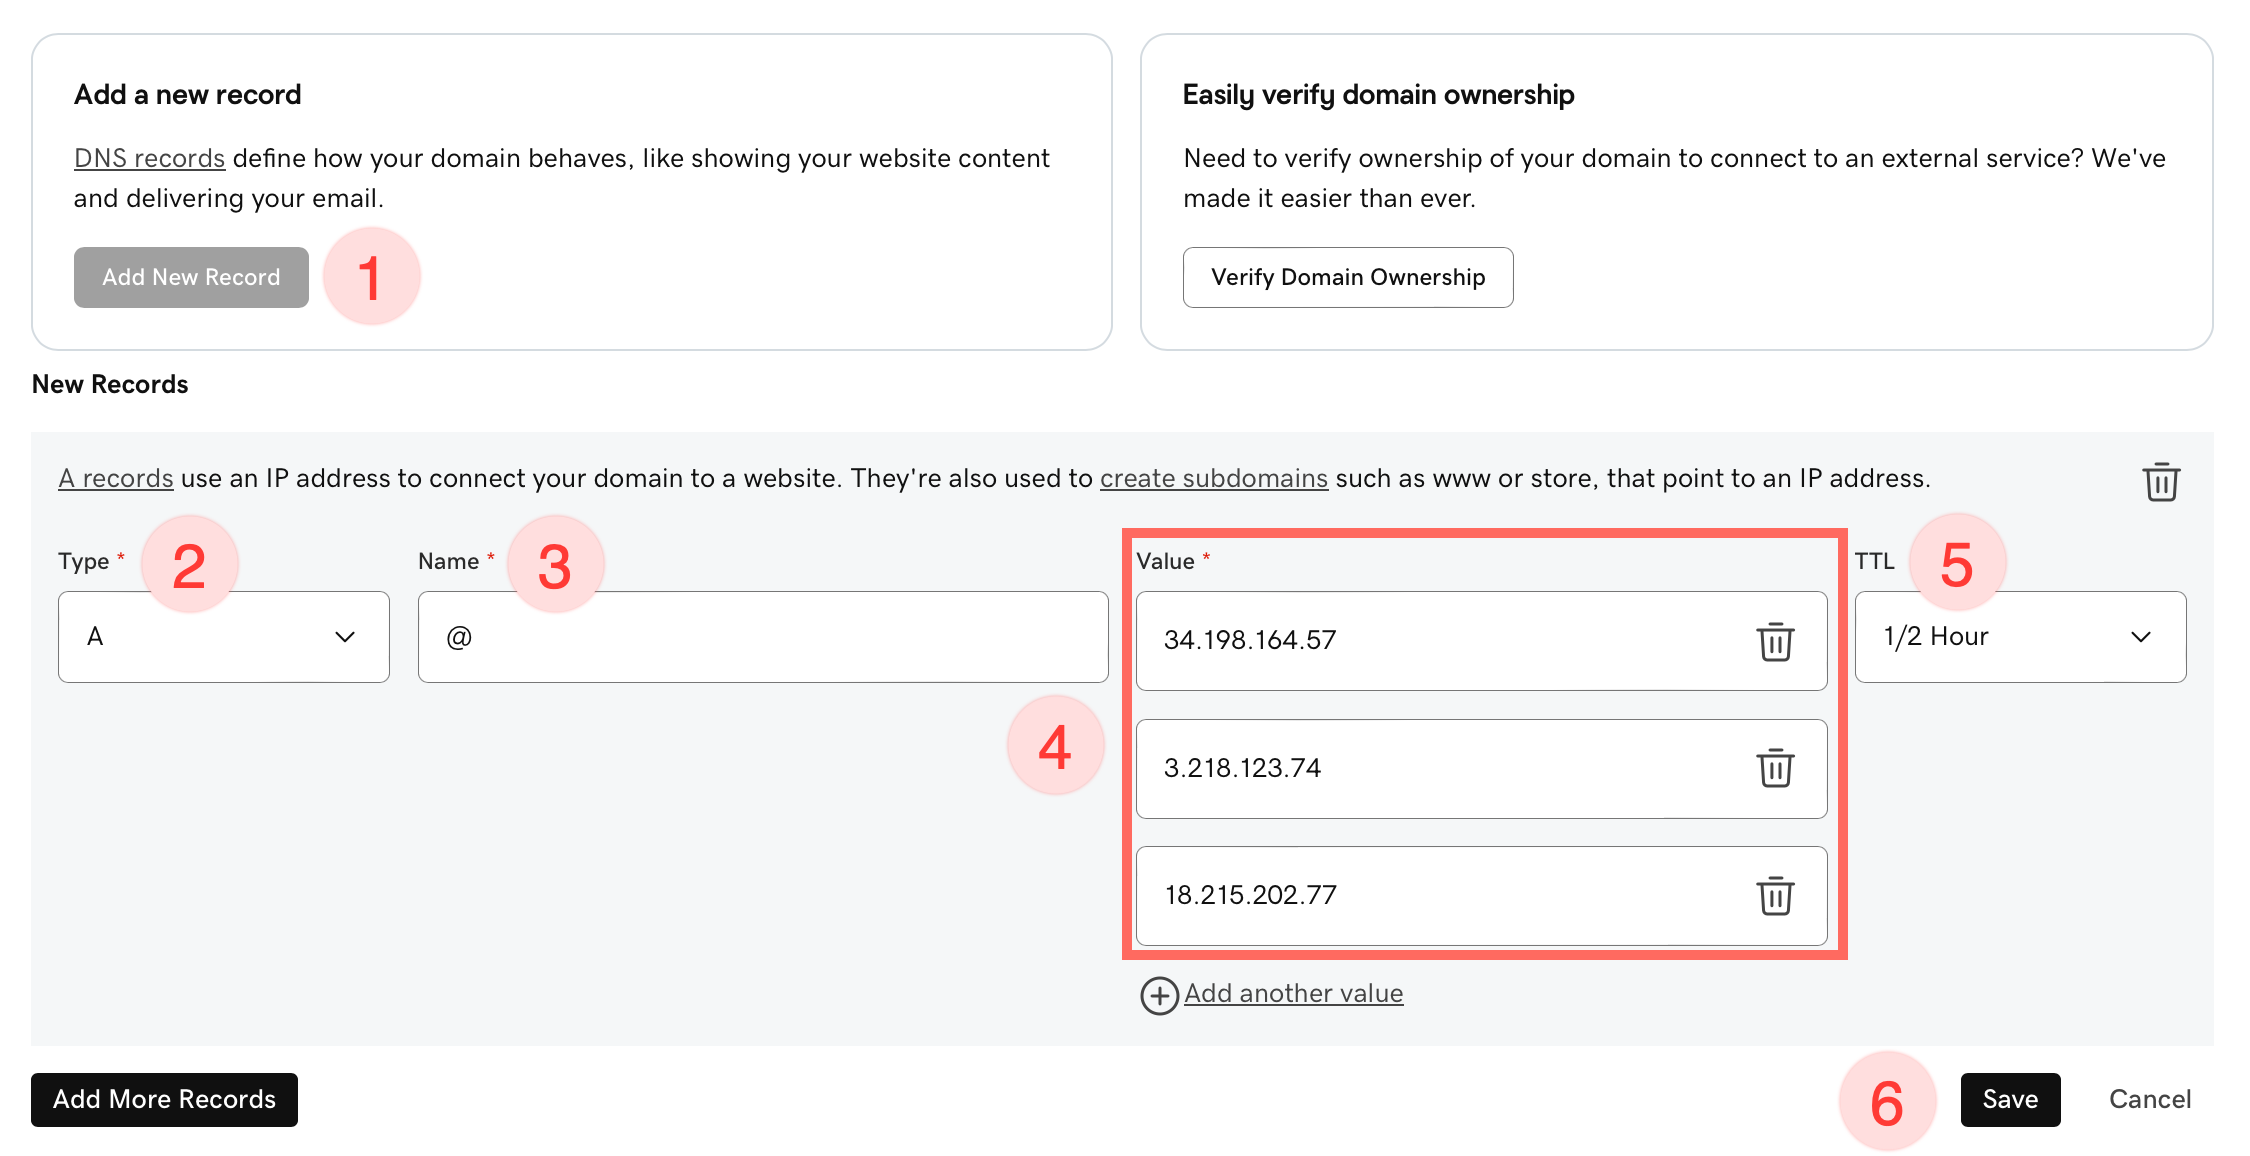The height and width of the screenshot is (1156, 2250).
Task: Follow the A records help link
Action: pos(116,478)
